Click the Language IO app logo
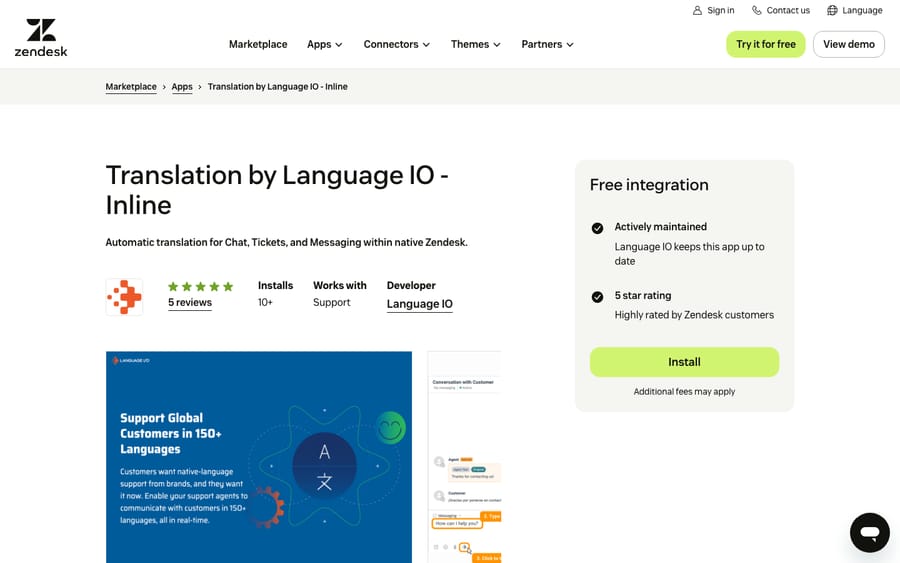Image resolution: width=900 pixels, height=563 pixels. [x=124, y=297]
